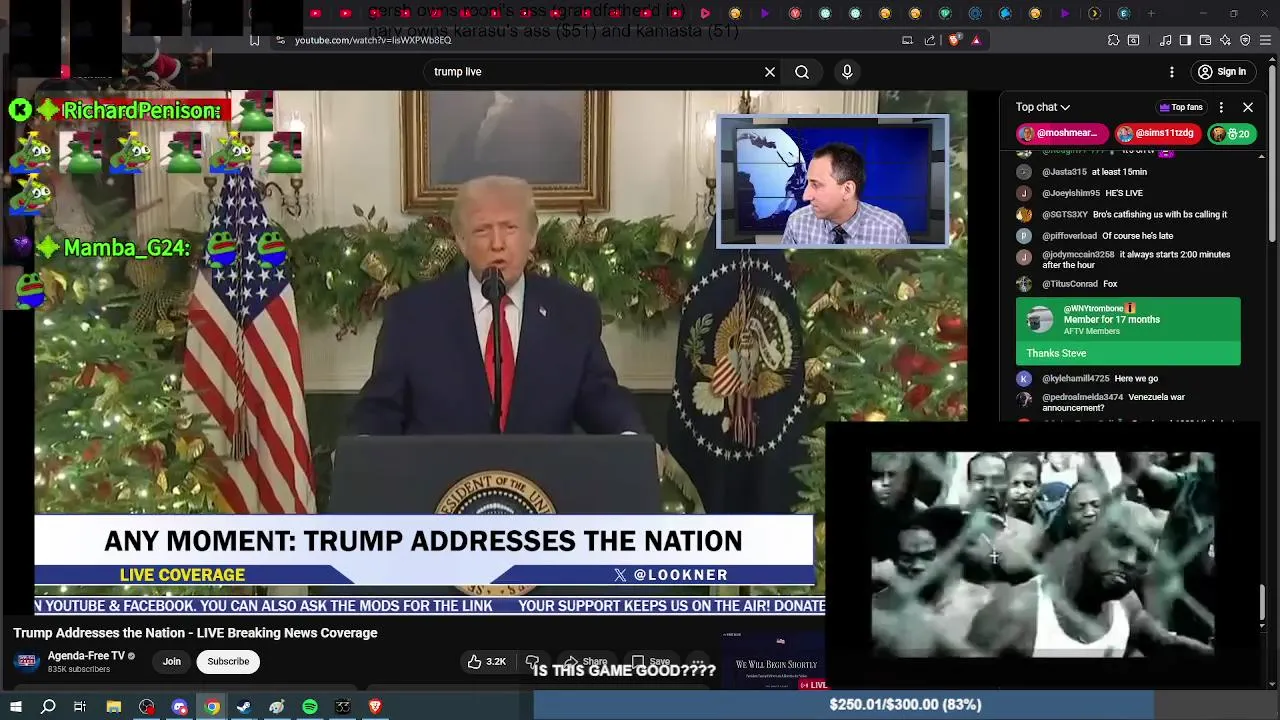Open Leo AI sparkle icon
The image size is (1280, 720).
click(x=1225, y=40)
